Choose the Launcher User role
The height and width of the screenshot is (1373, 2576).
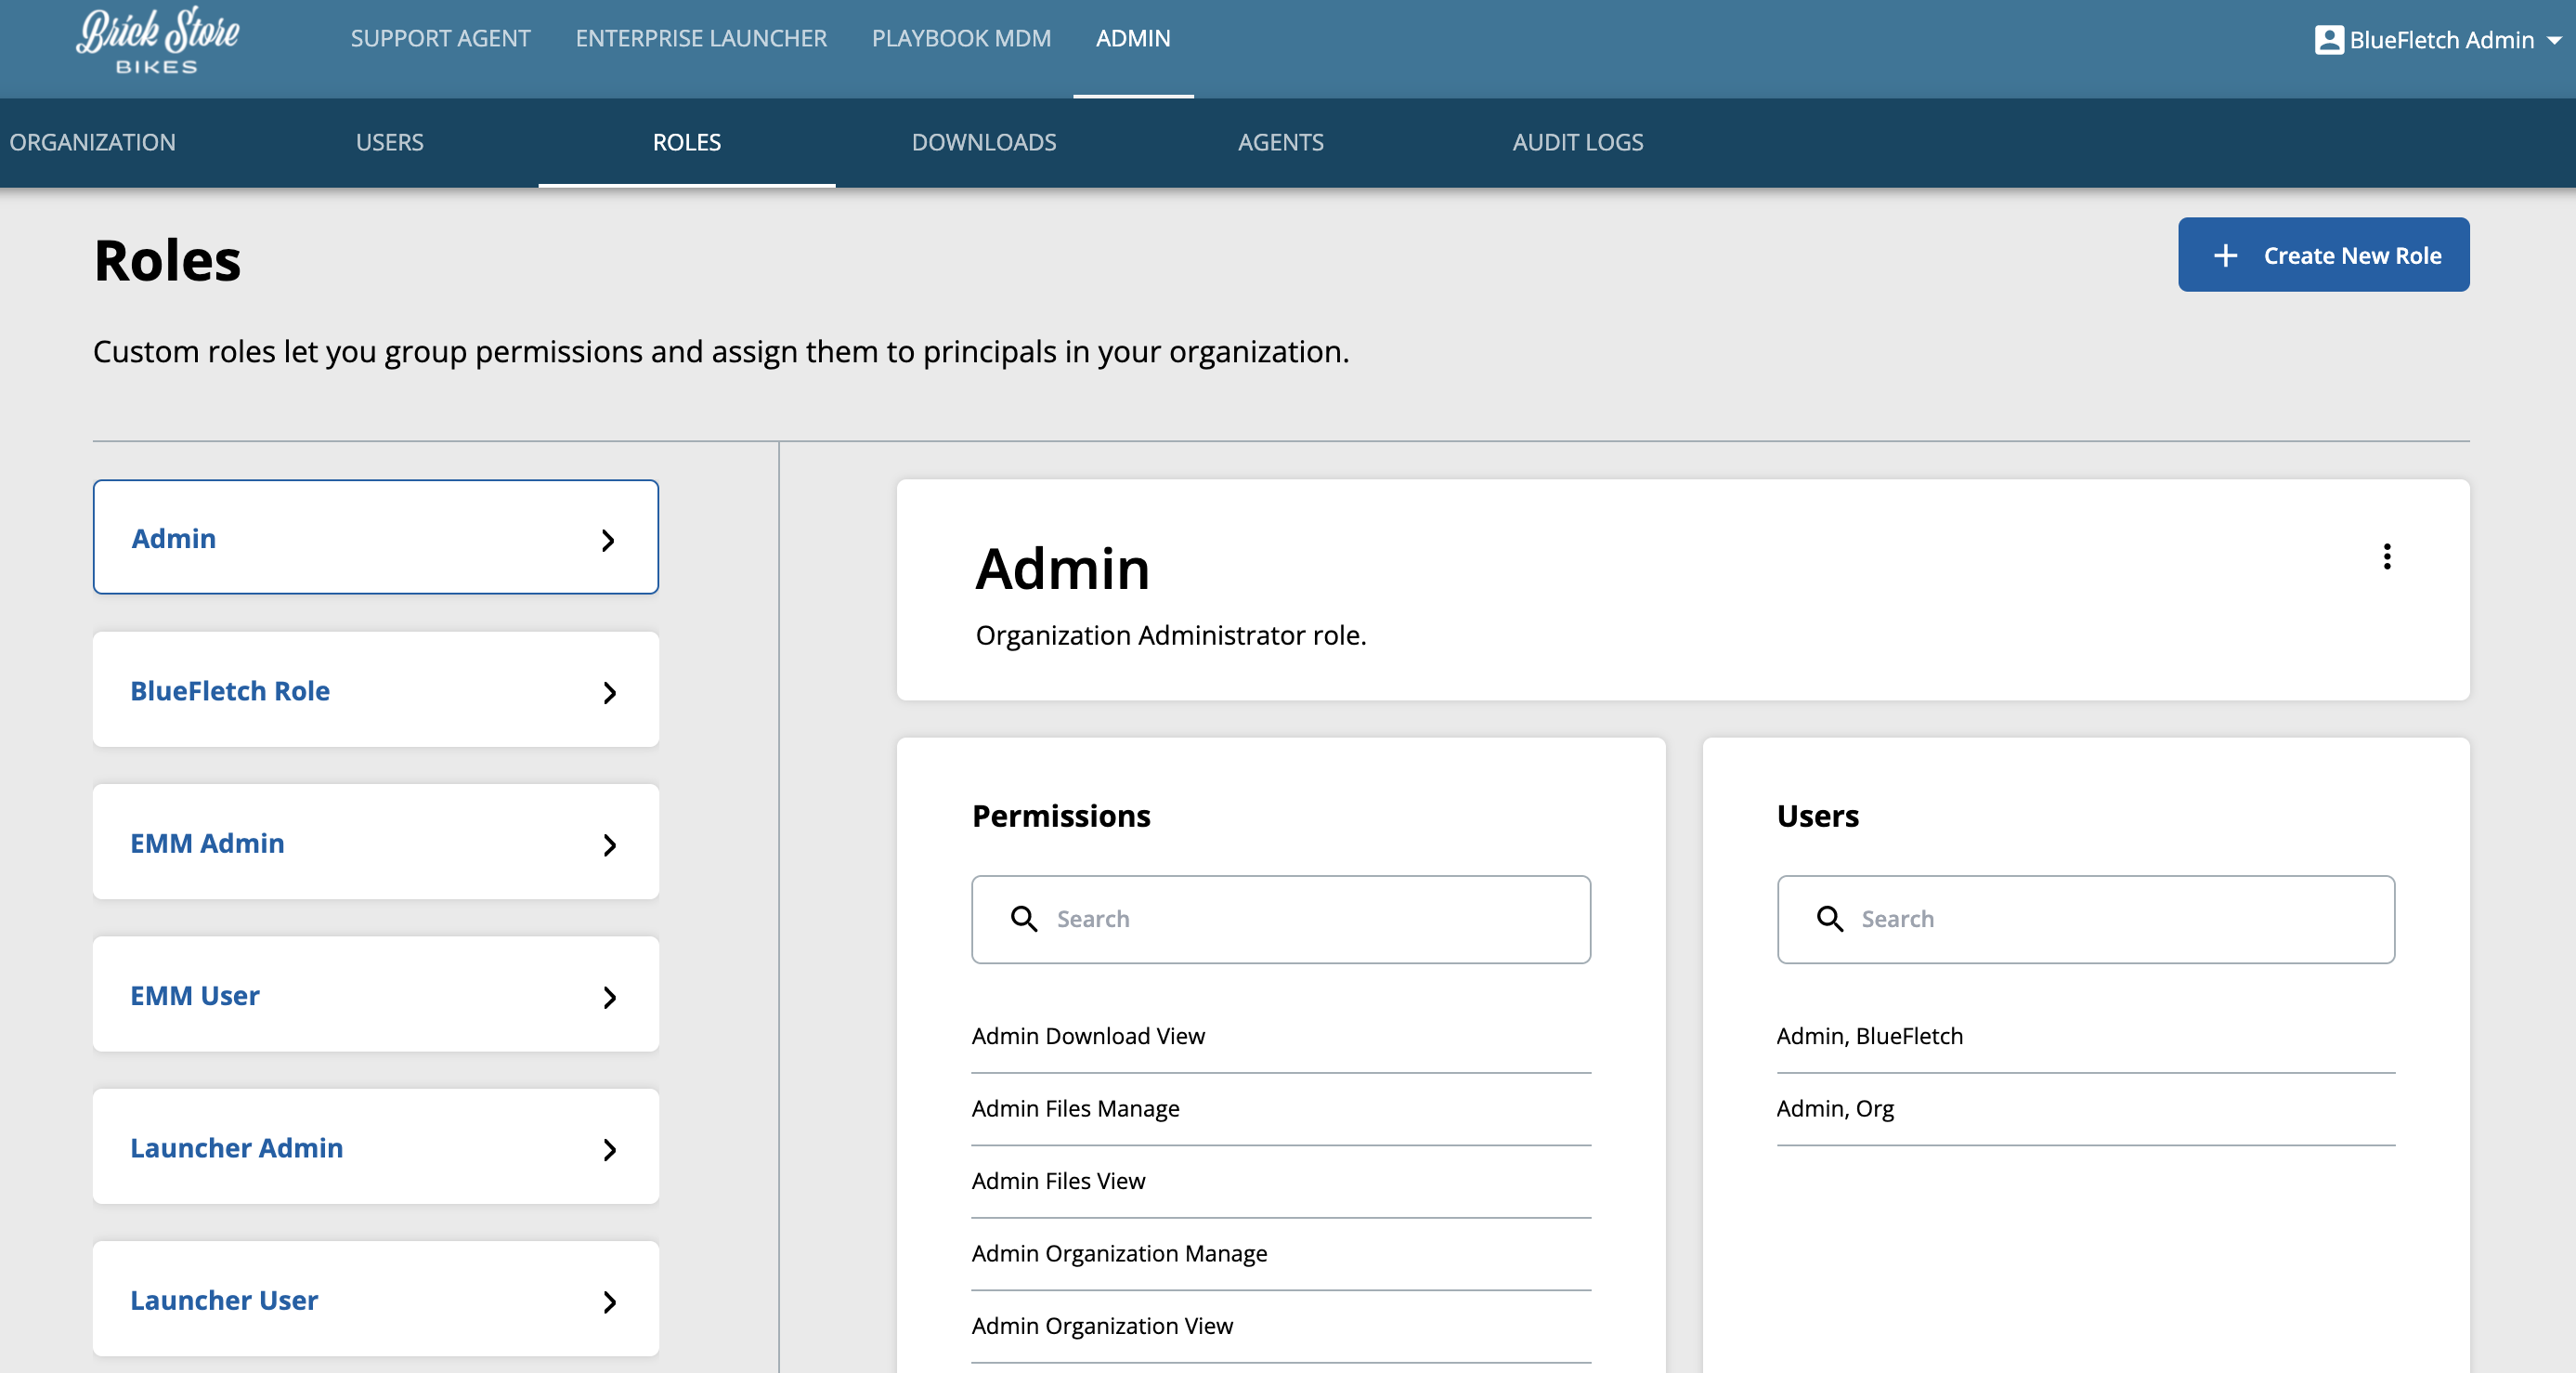375,1299
